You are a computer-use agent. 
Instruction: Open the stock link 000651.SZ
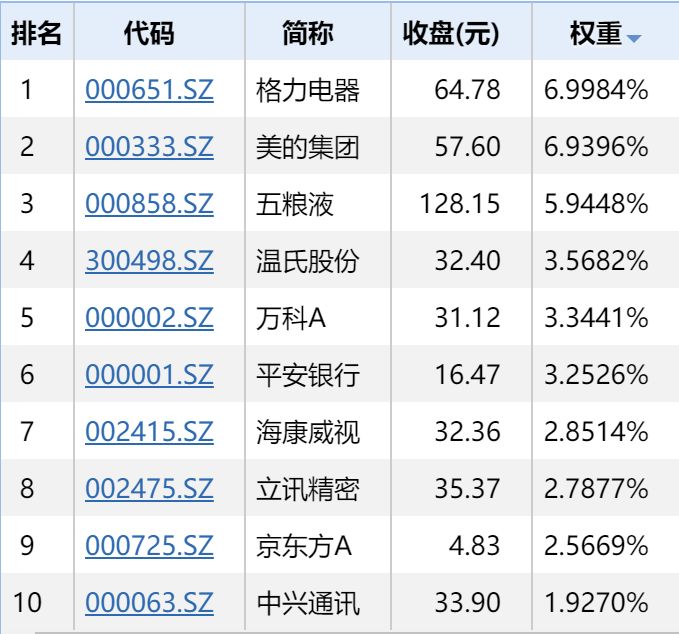pos(149,90)
